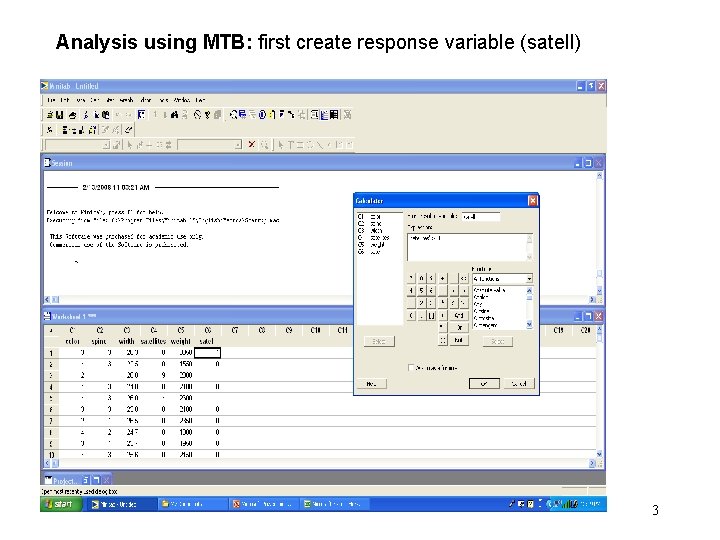Click Session window vertical scrollbar up arrow
The image size is (720, 540).
click(x=599, y=176)
